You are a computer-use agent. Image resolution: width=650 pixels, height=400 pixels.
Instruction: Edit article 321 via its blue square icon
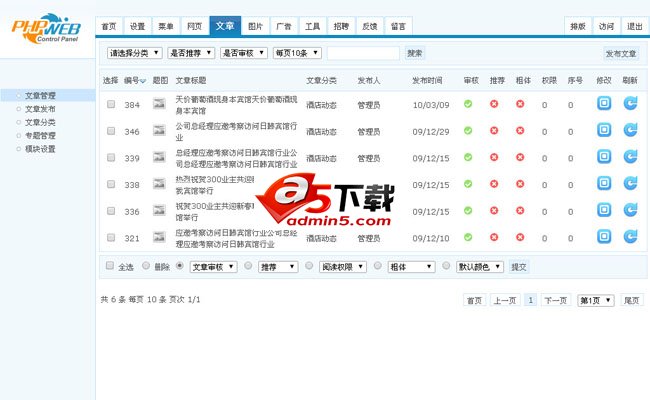pos(604,237)
